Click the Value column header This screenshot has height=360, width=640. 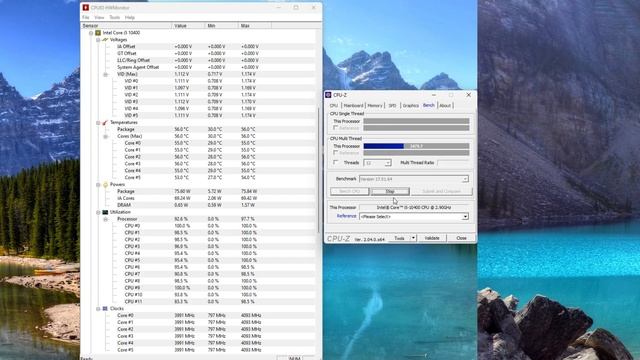tap(188, 26)
